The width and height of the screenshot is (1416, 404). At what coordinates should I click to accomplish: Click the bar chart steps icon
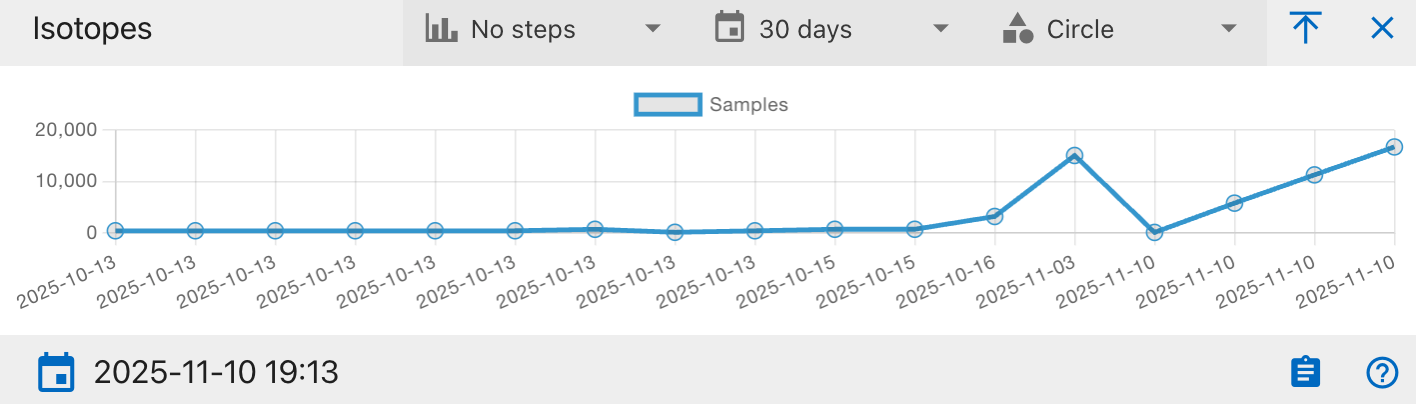[x=441, y=29]
